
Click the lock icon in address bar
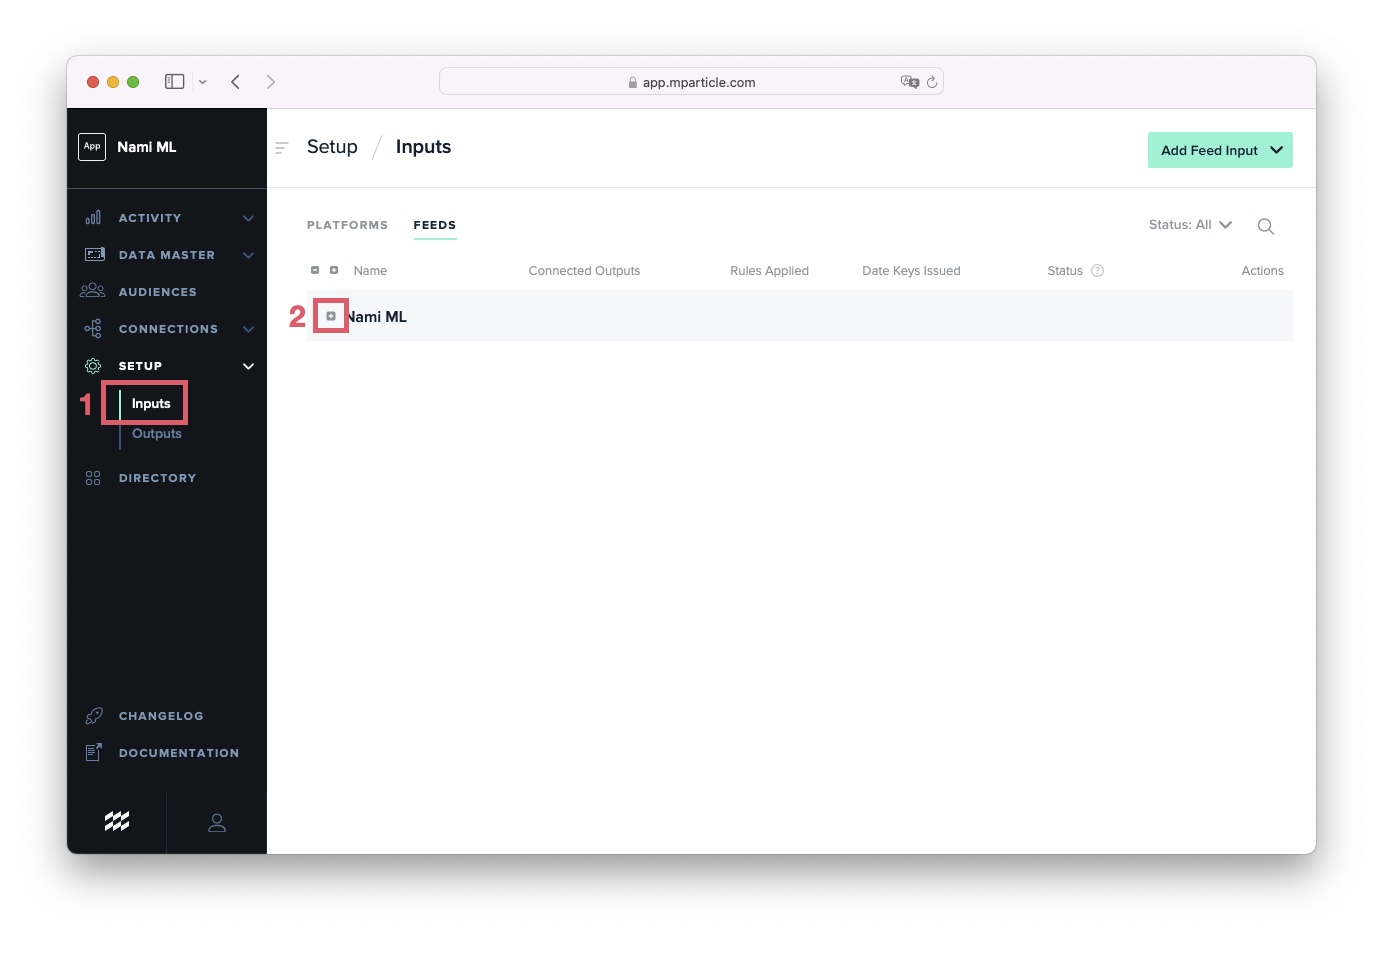pyautogui.click(x=633, y=82)
